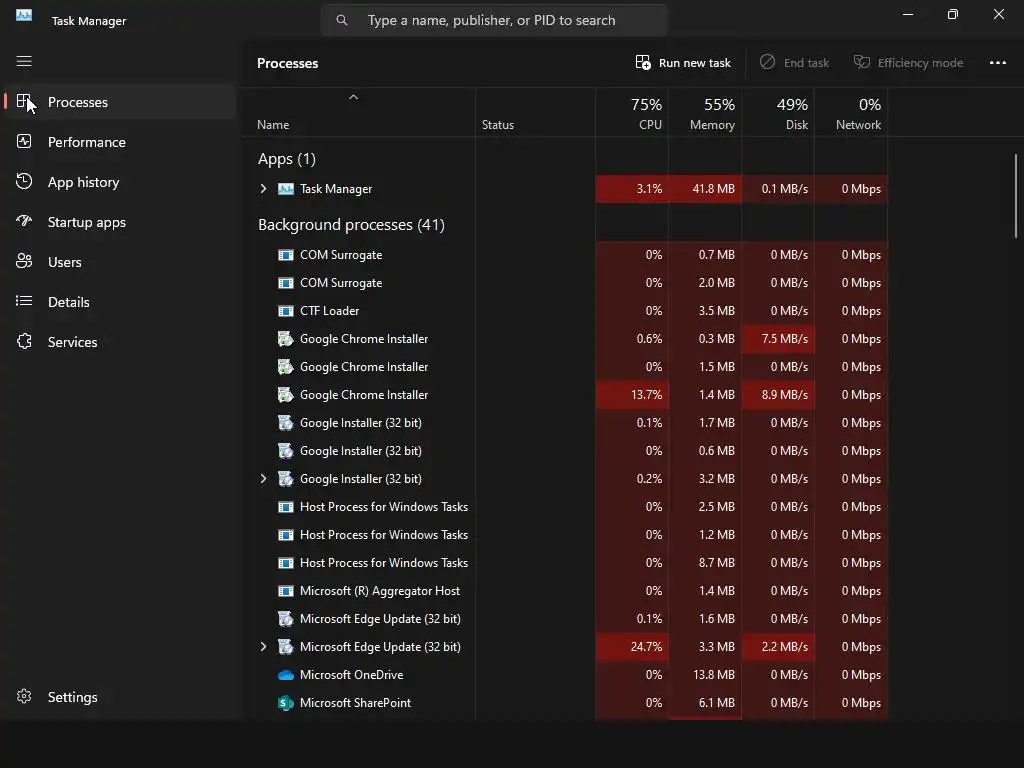The image size is (1024, 768).
Task: Select the CTF Loader process name
Action: 329,311
